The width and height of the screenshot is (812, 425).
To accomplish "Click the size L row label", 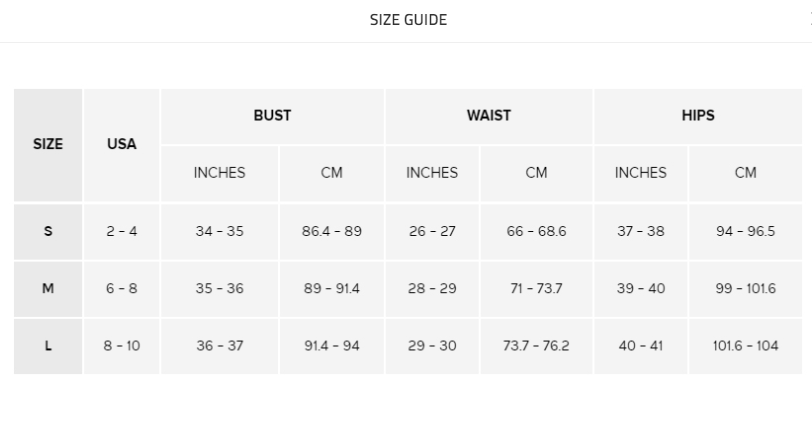I will click(48, 346).
